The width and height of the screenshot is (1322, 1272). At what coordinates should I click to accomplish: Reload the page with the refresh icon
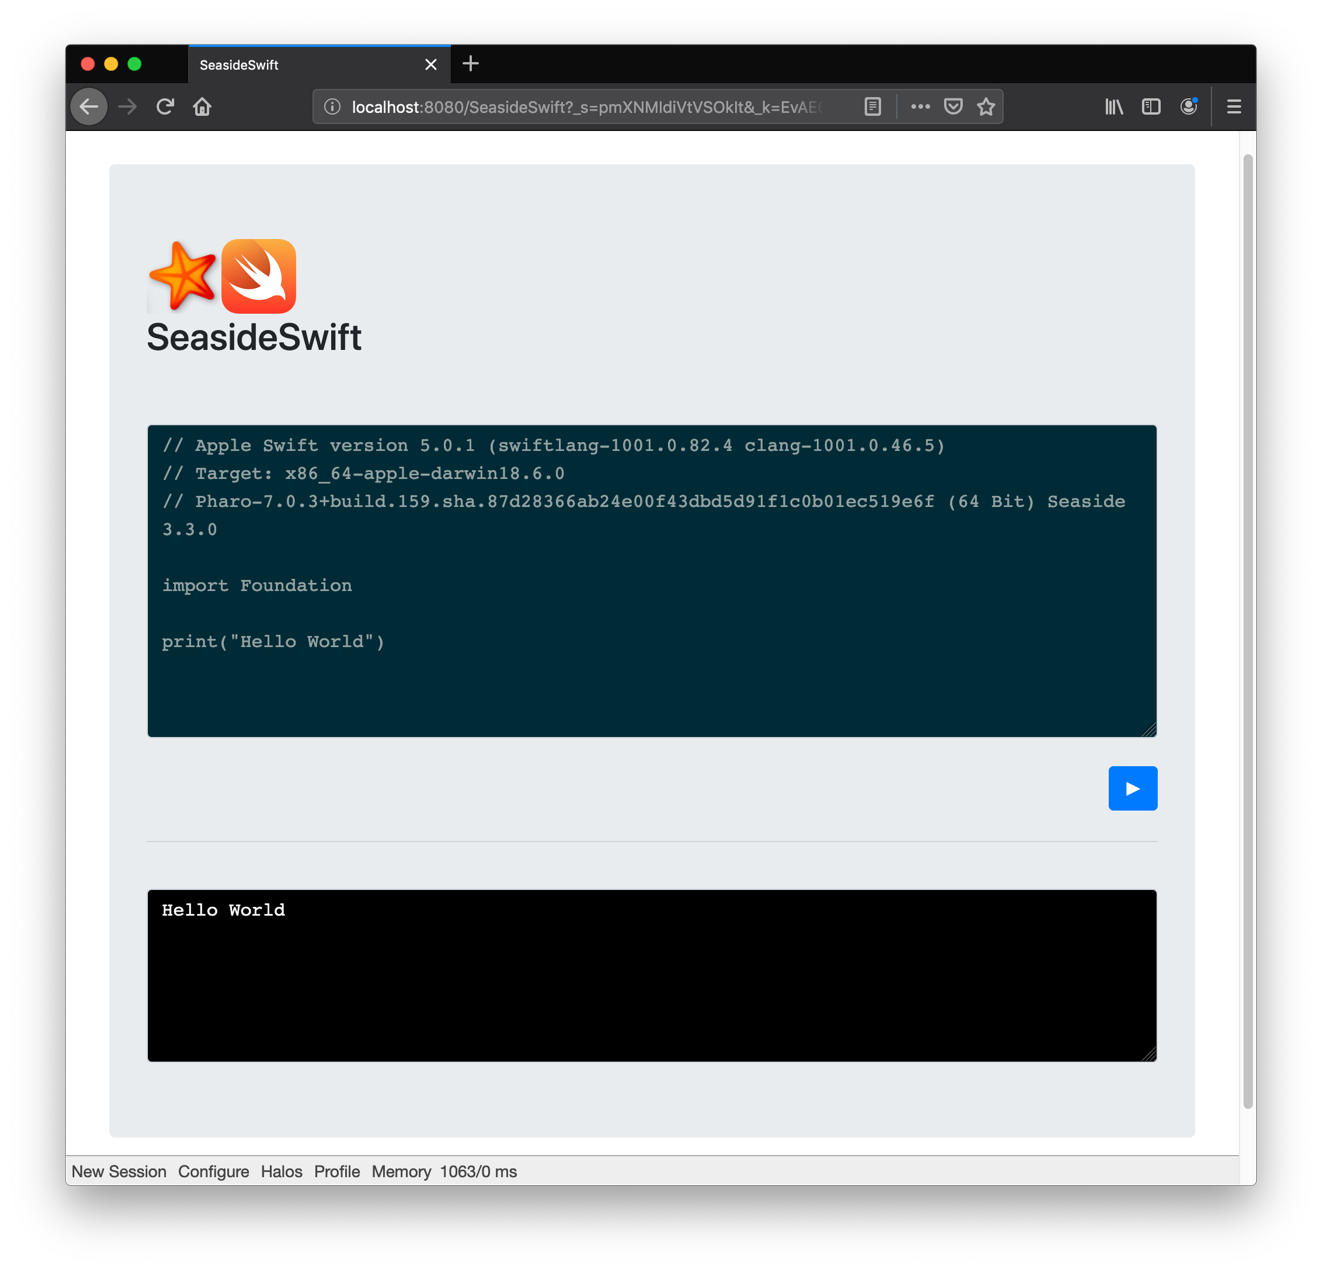[165, 107]
